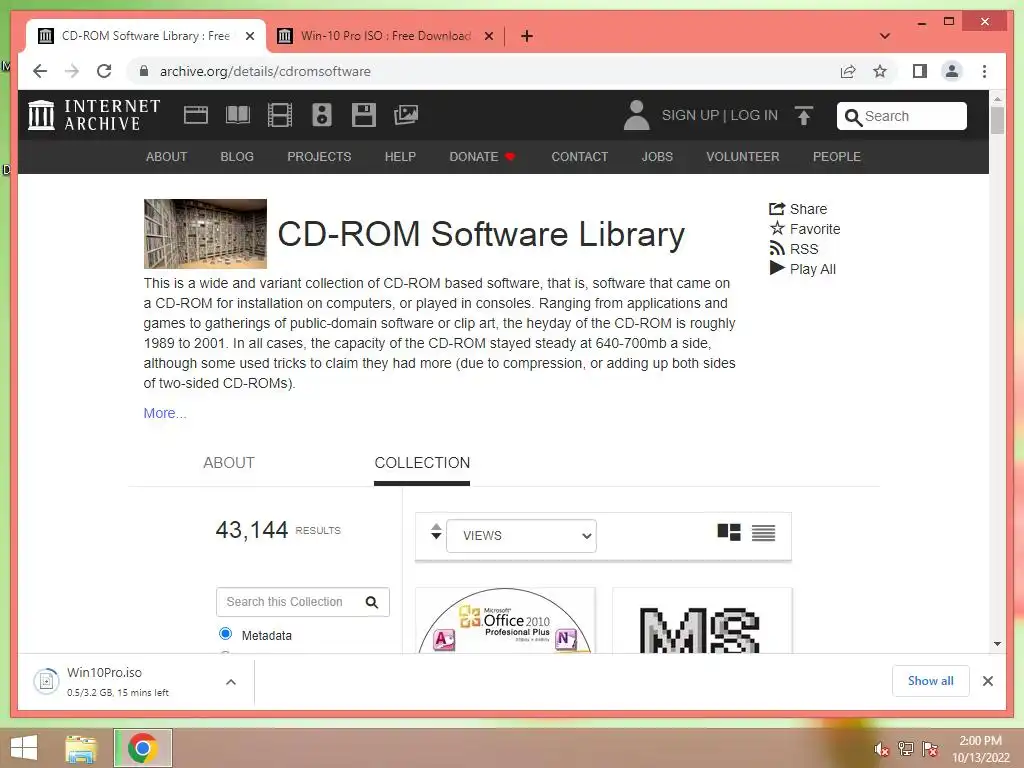Click the Action Center flag icon

[930, 748]
